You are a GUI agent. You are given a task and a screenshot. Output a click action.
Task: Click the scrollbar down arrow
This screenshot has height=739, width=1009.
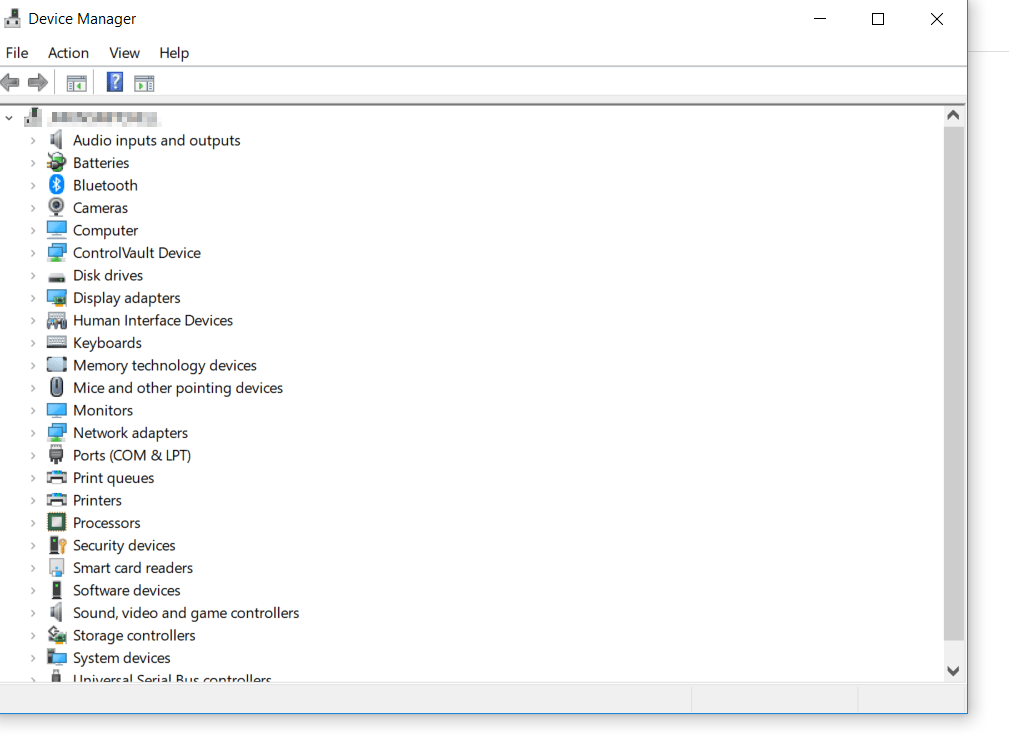tap(952, 670)
